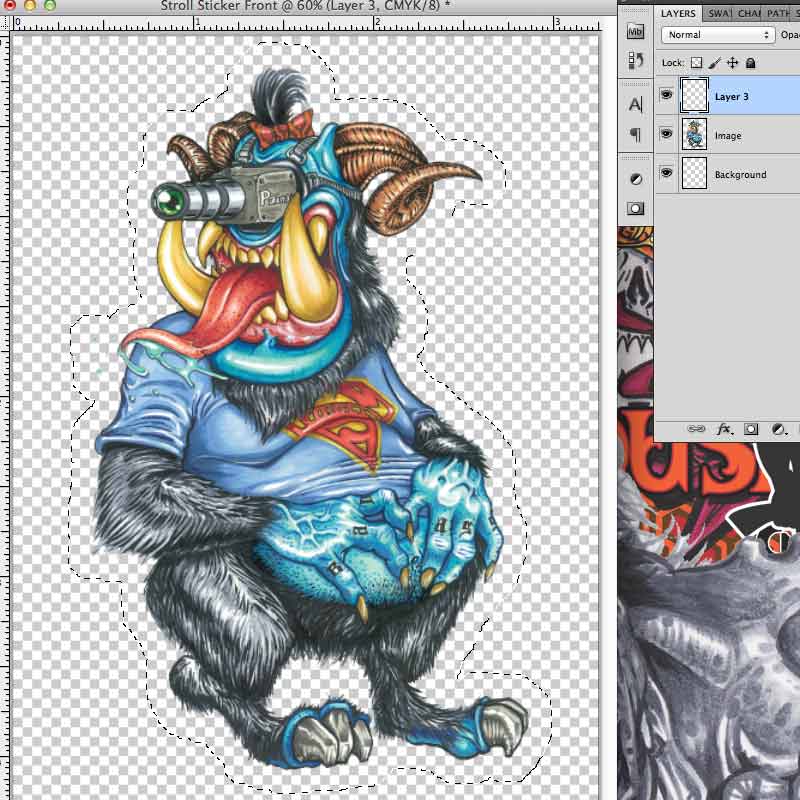
Task: Click the link layers icon
Action: (x=696, y=429)
